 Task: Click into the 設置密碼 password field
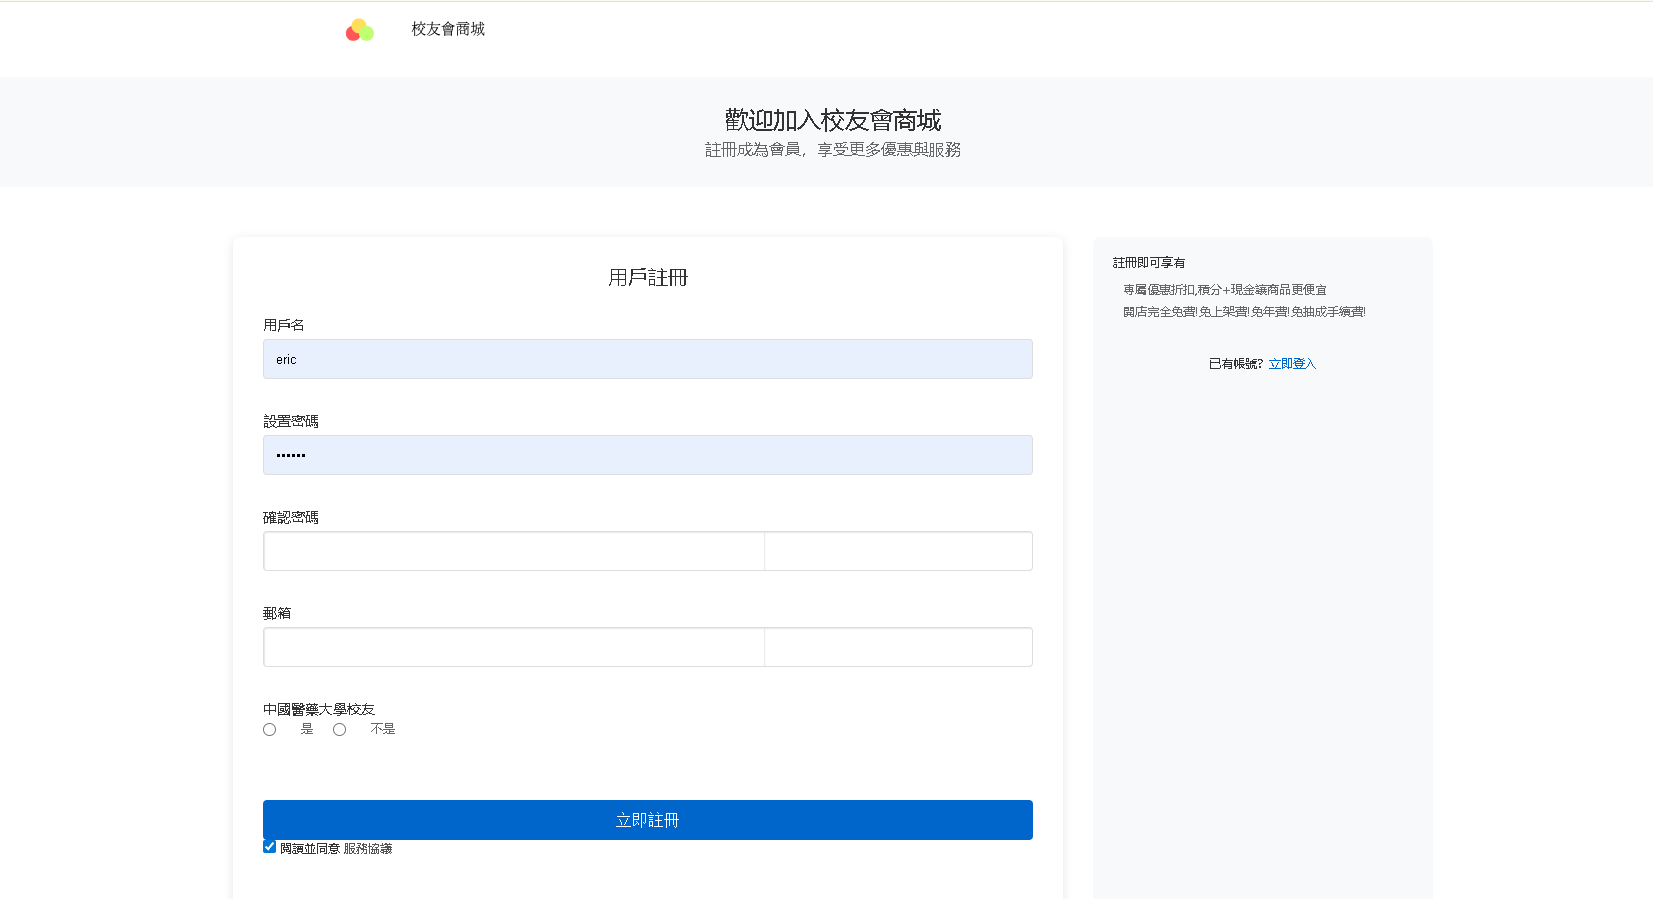(x=647, y=455)
